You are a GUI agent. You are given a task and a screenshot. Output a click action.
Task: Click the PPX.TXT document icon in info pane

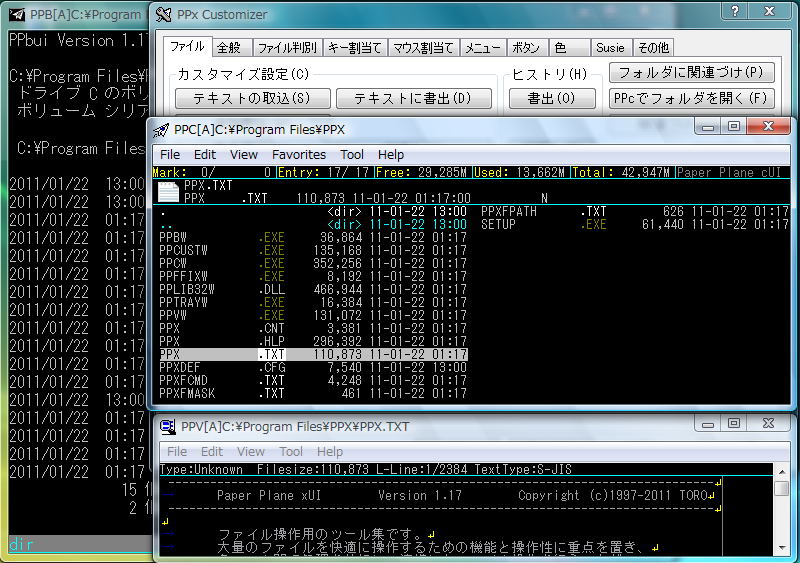(168, 191)
